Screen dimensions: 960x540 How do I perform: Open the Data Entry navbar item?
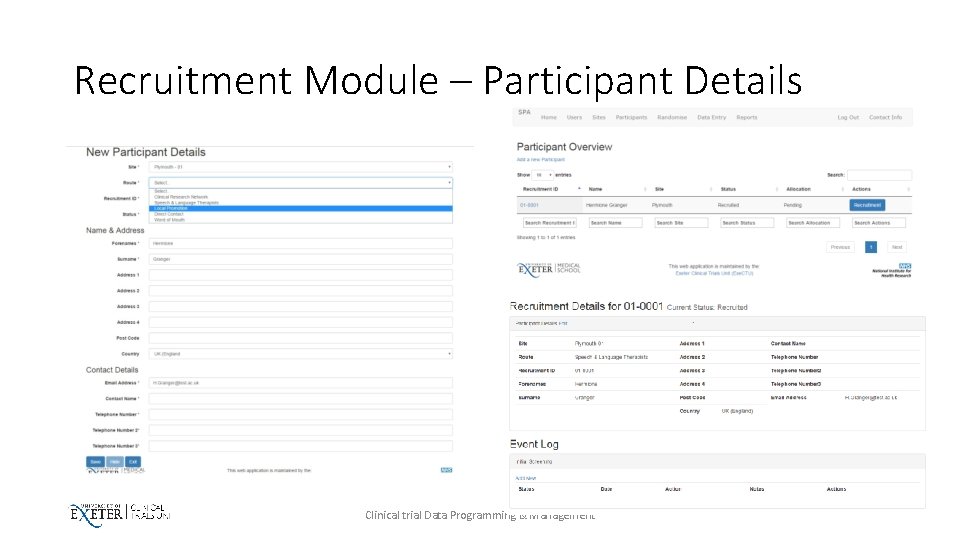711,118
